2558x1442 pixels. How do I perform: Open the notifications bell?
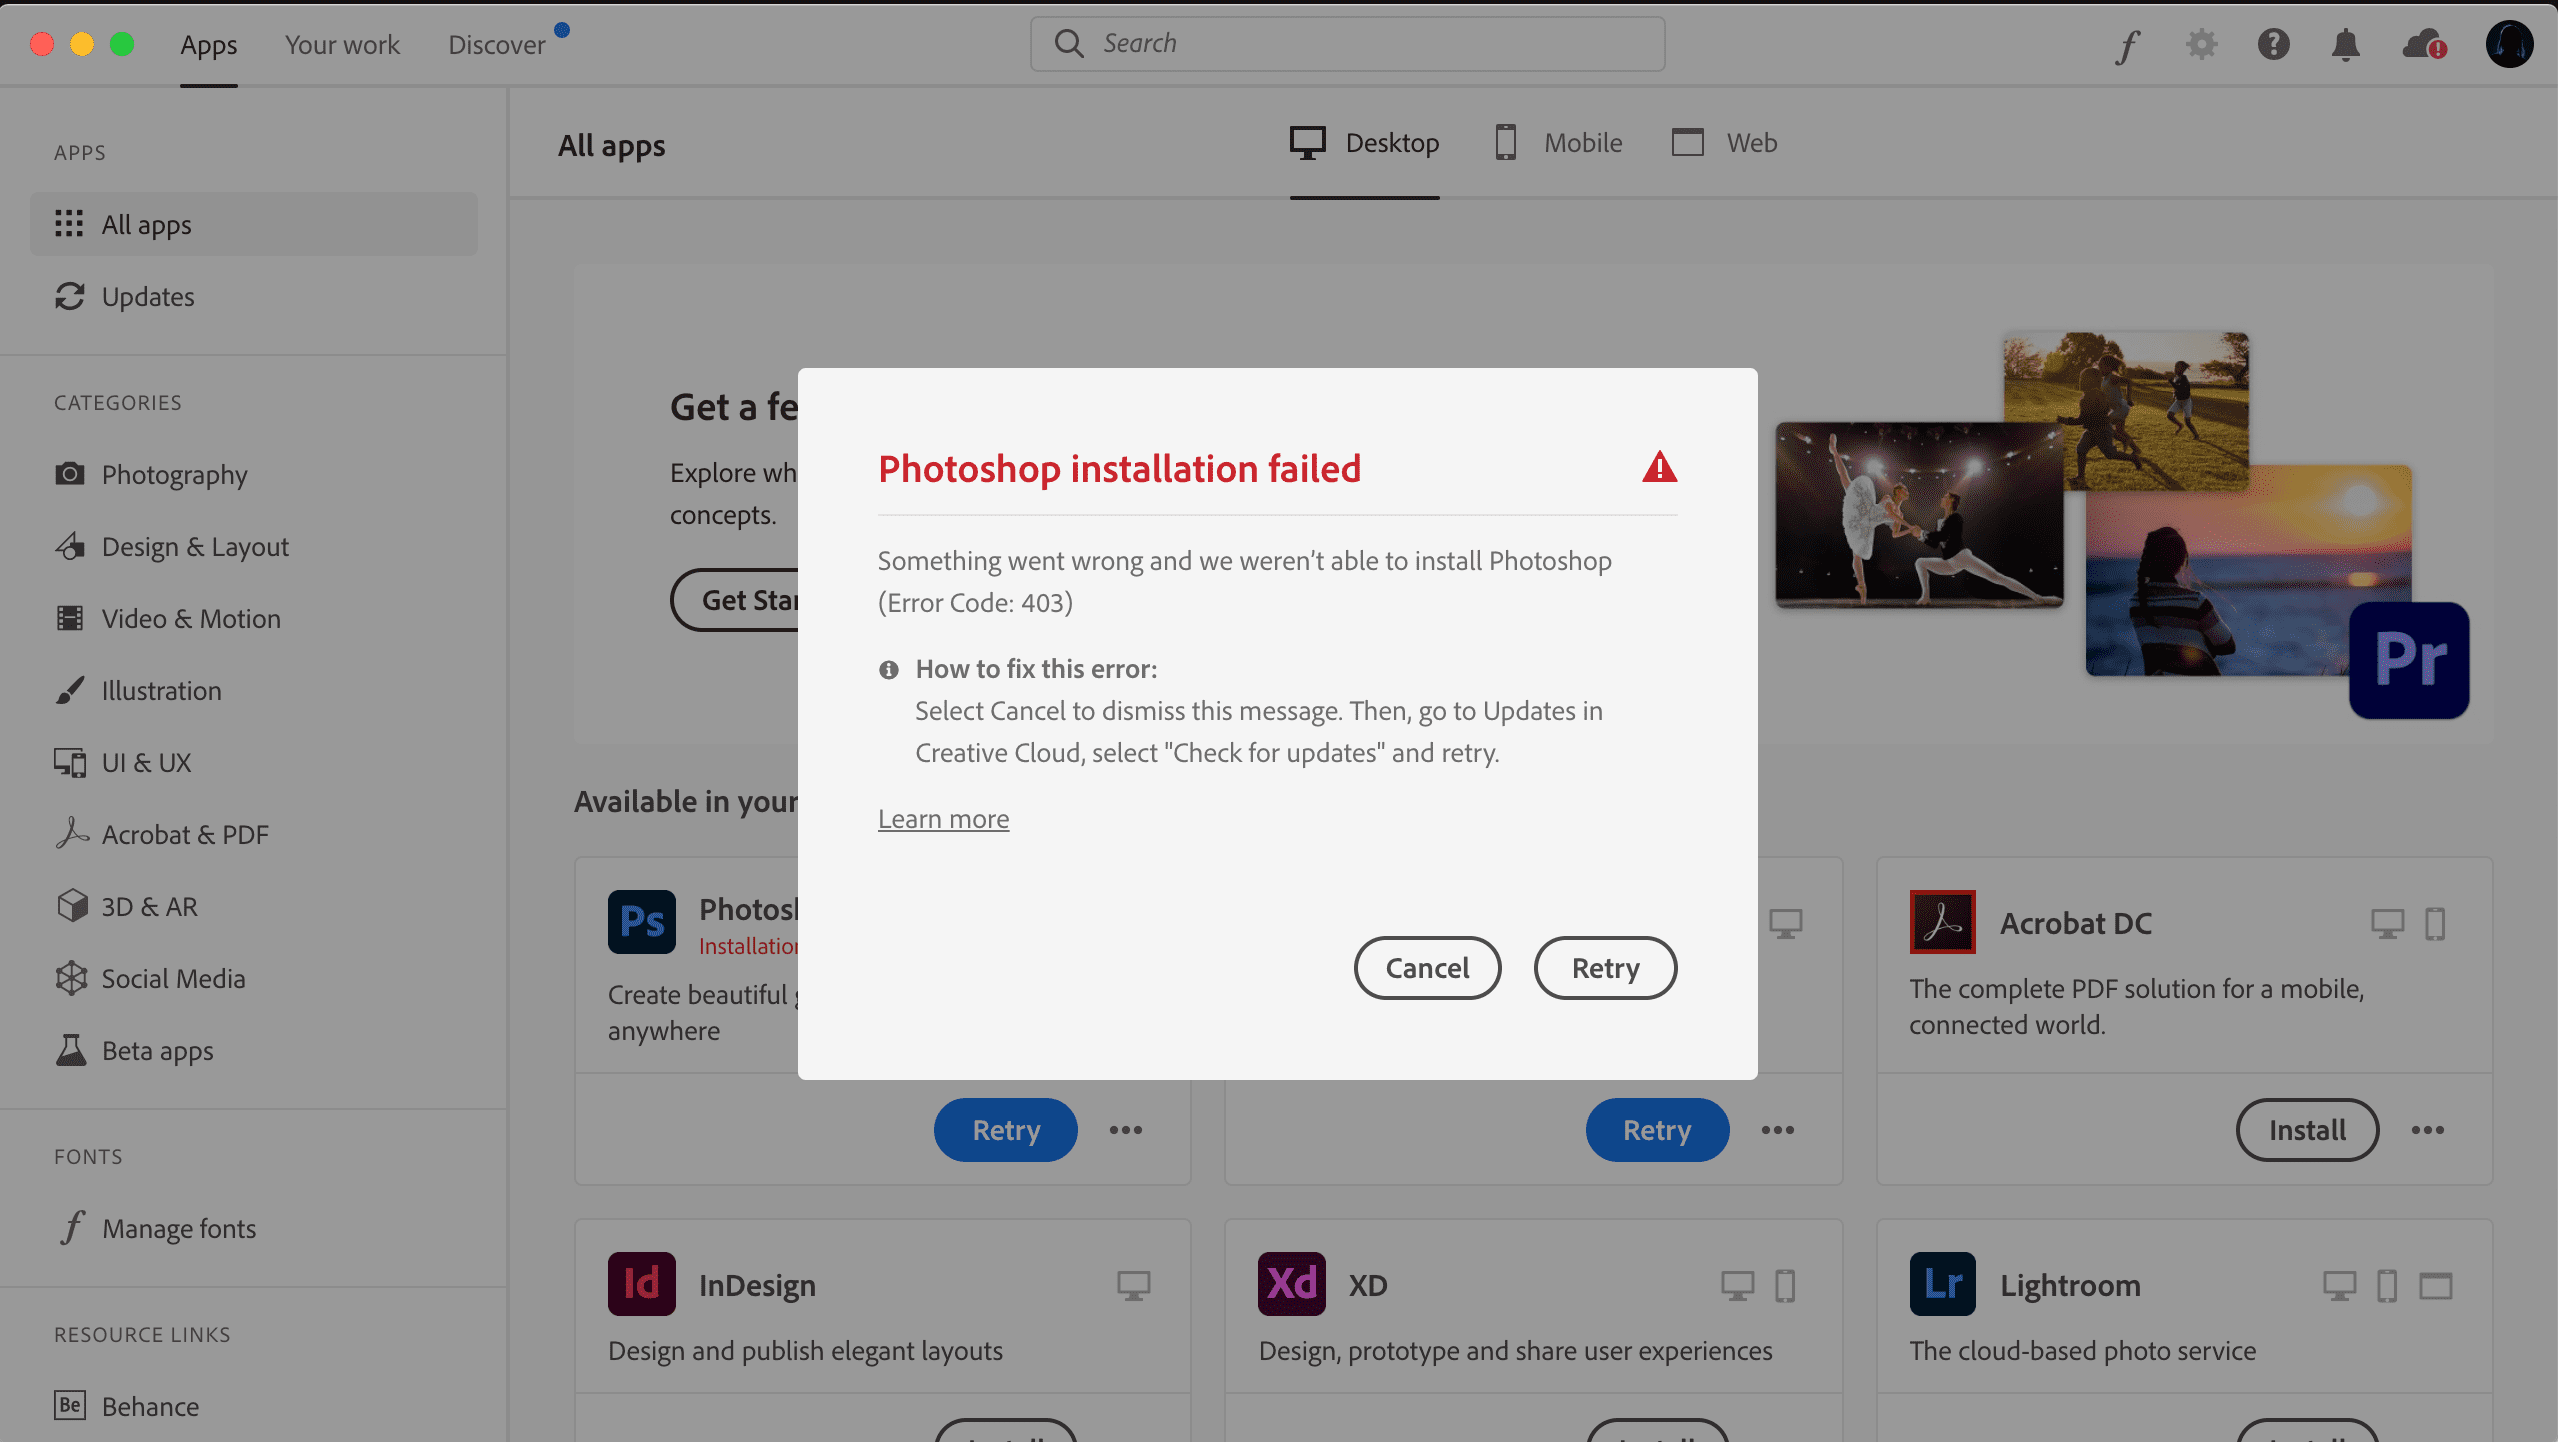coord(2345,44)
